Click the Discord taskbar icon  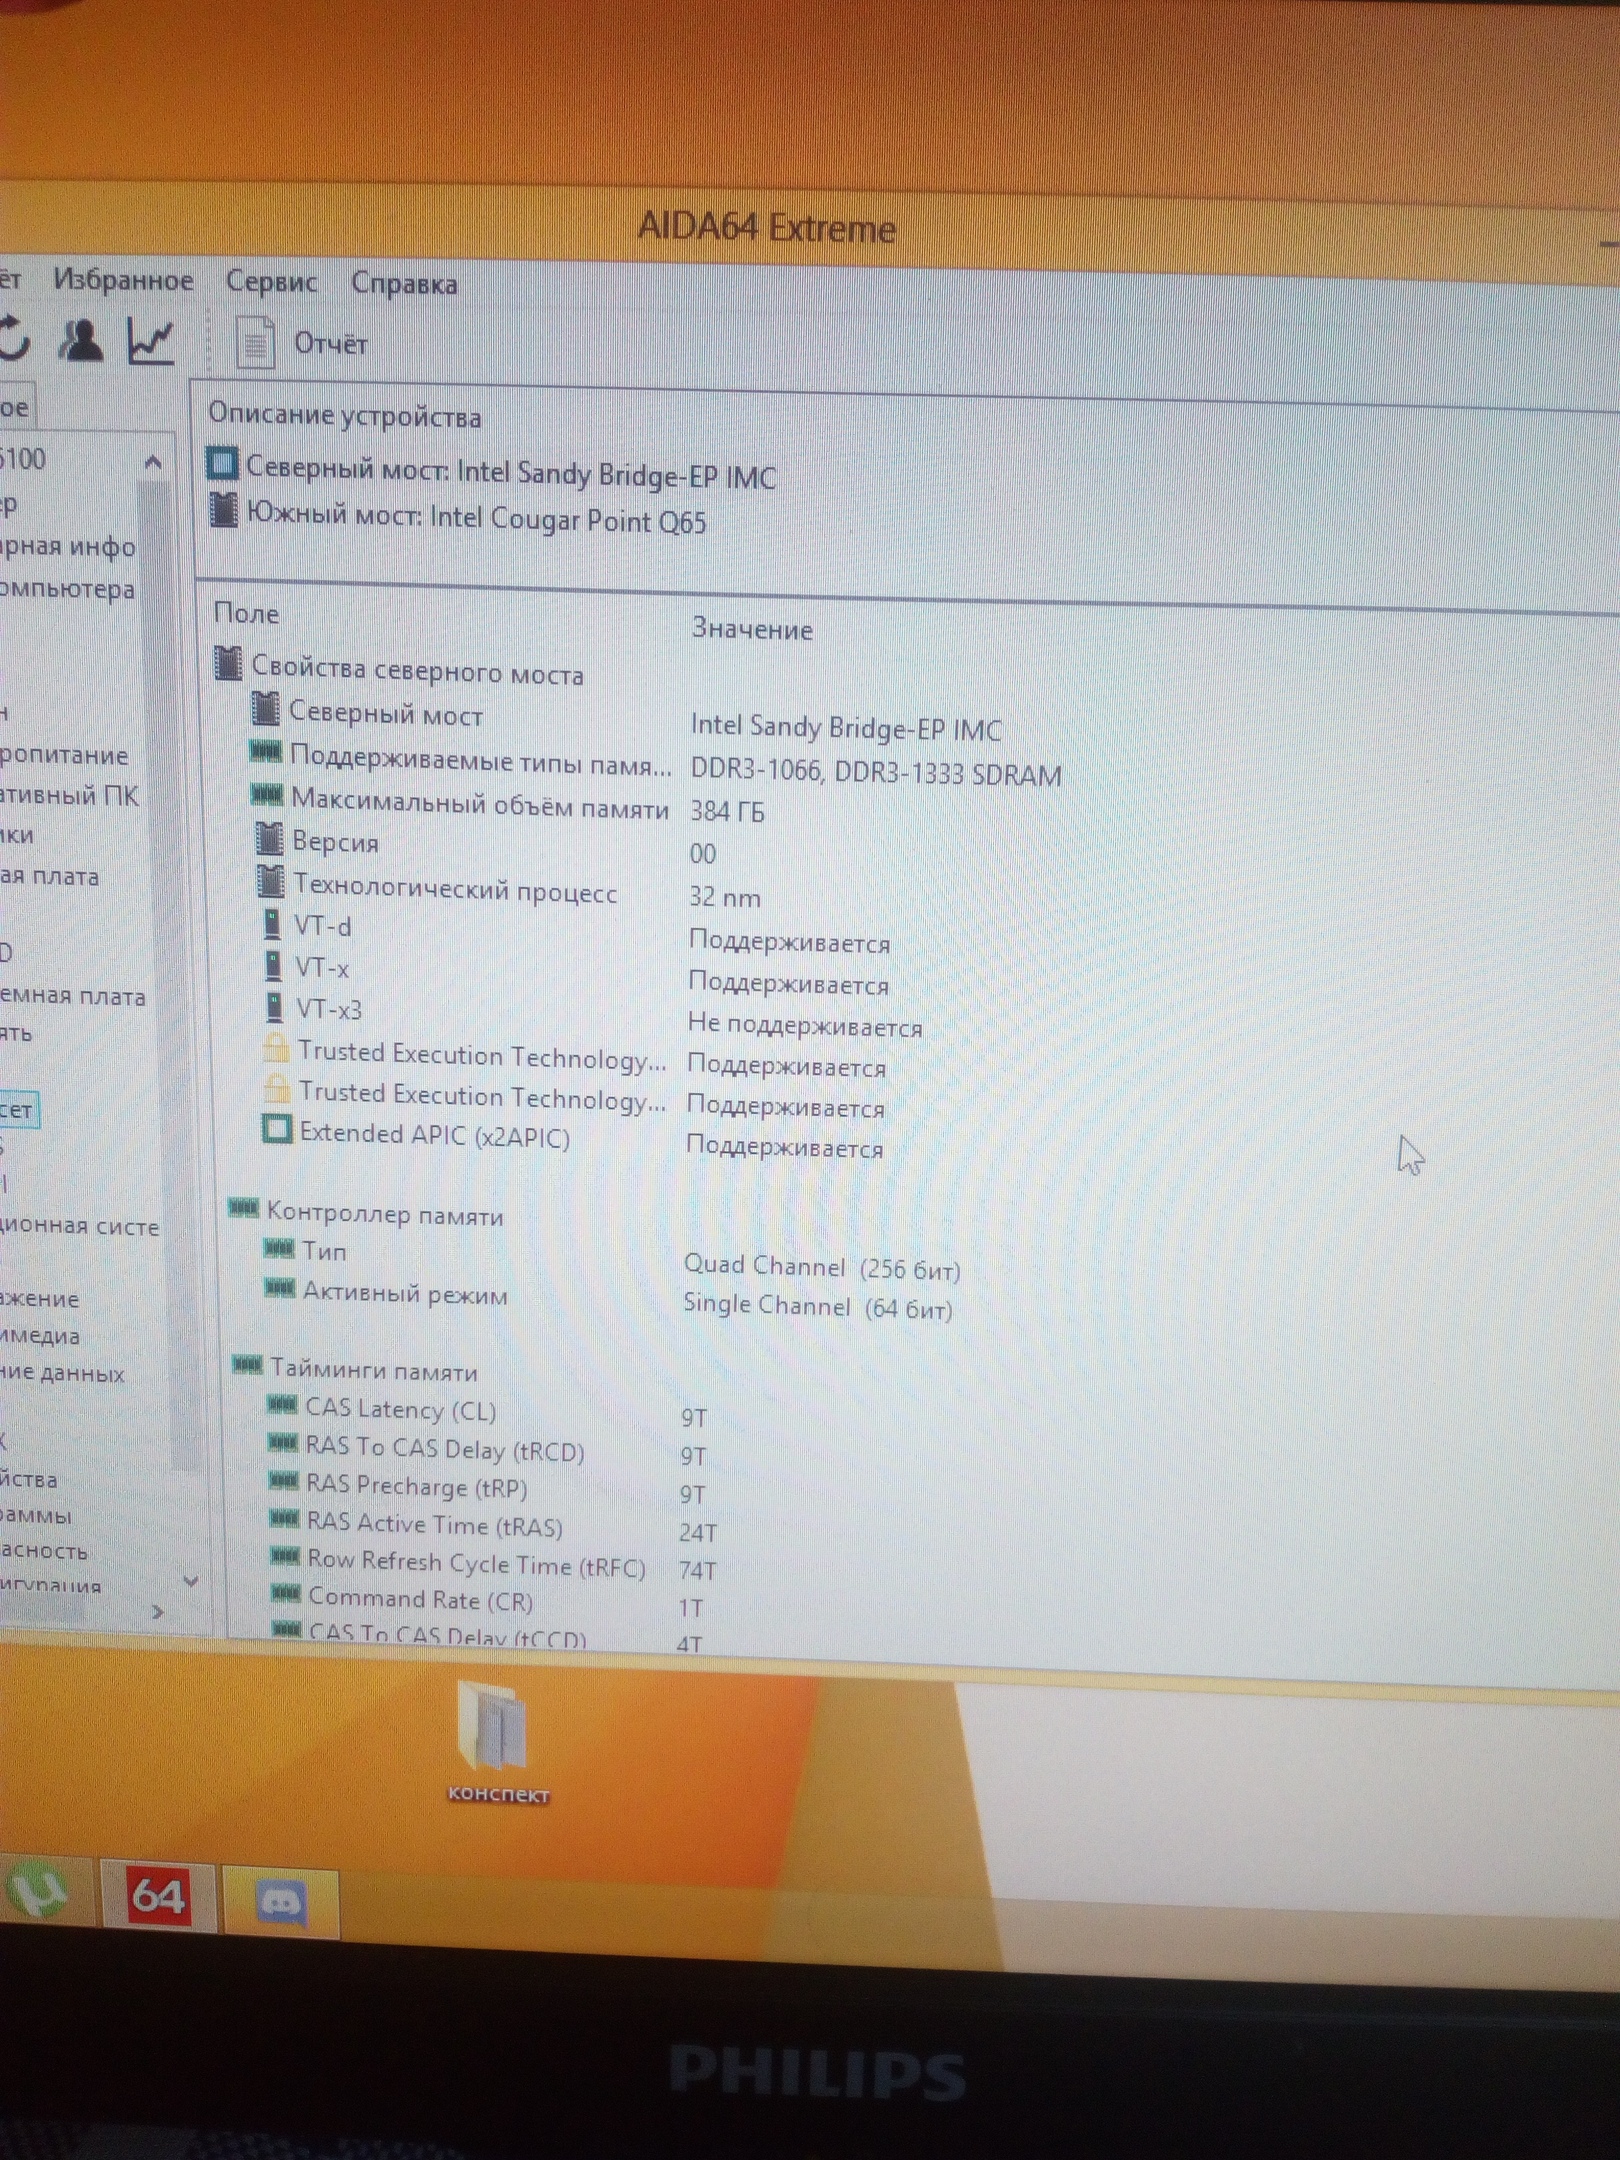pyautogui.click(x=281, y=1901)
